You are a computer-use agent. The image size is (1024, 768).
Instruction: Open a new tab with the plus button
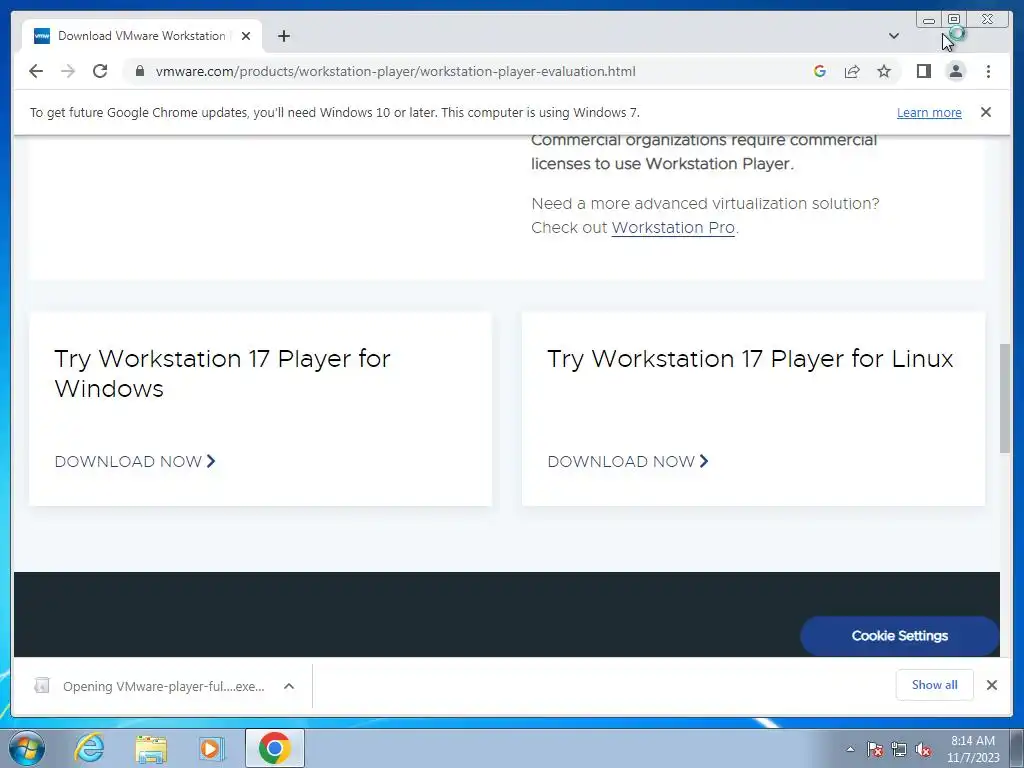(283, 36)
